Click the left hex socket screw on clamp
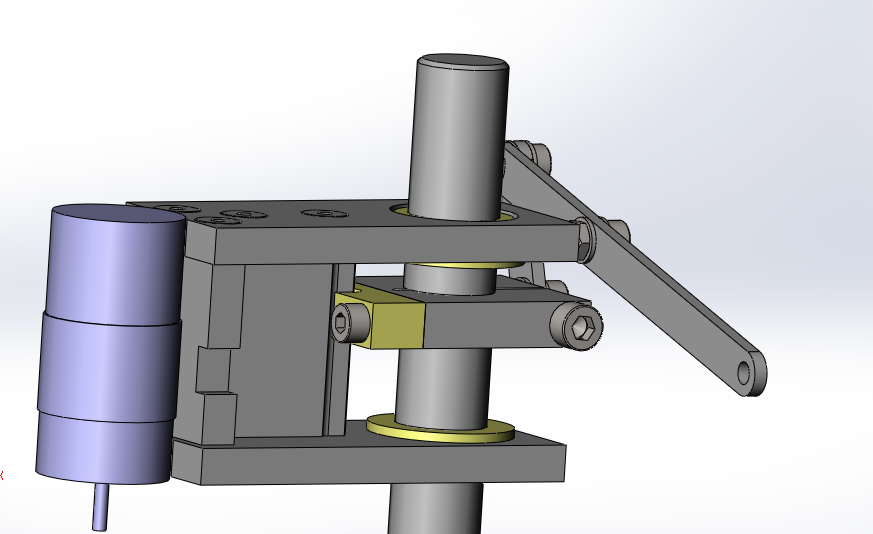This screenshot has height=534, width=873. pyautogui.click(x=343, y=323)
